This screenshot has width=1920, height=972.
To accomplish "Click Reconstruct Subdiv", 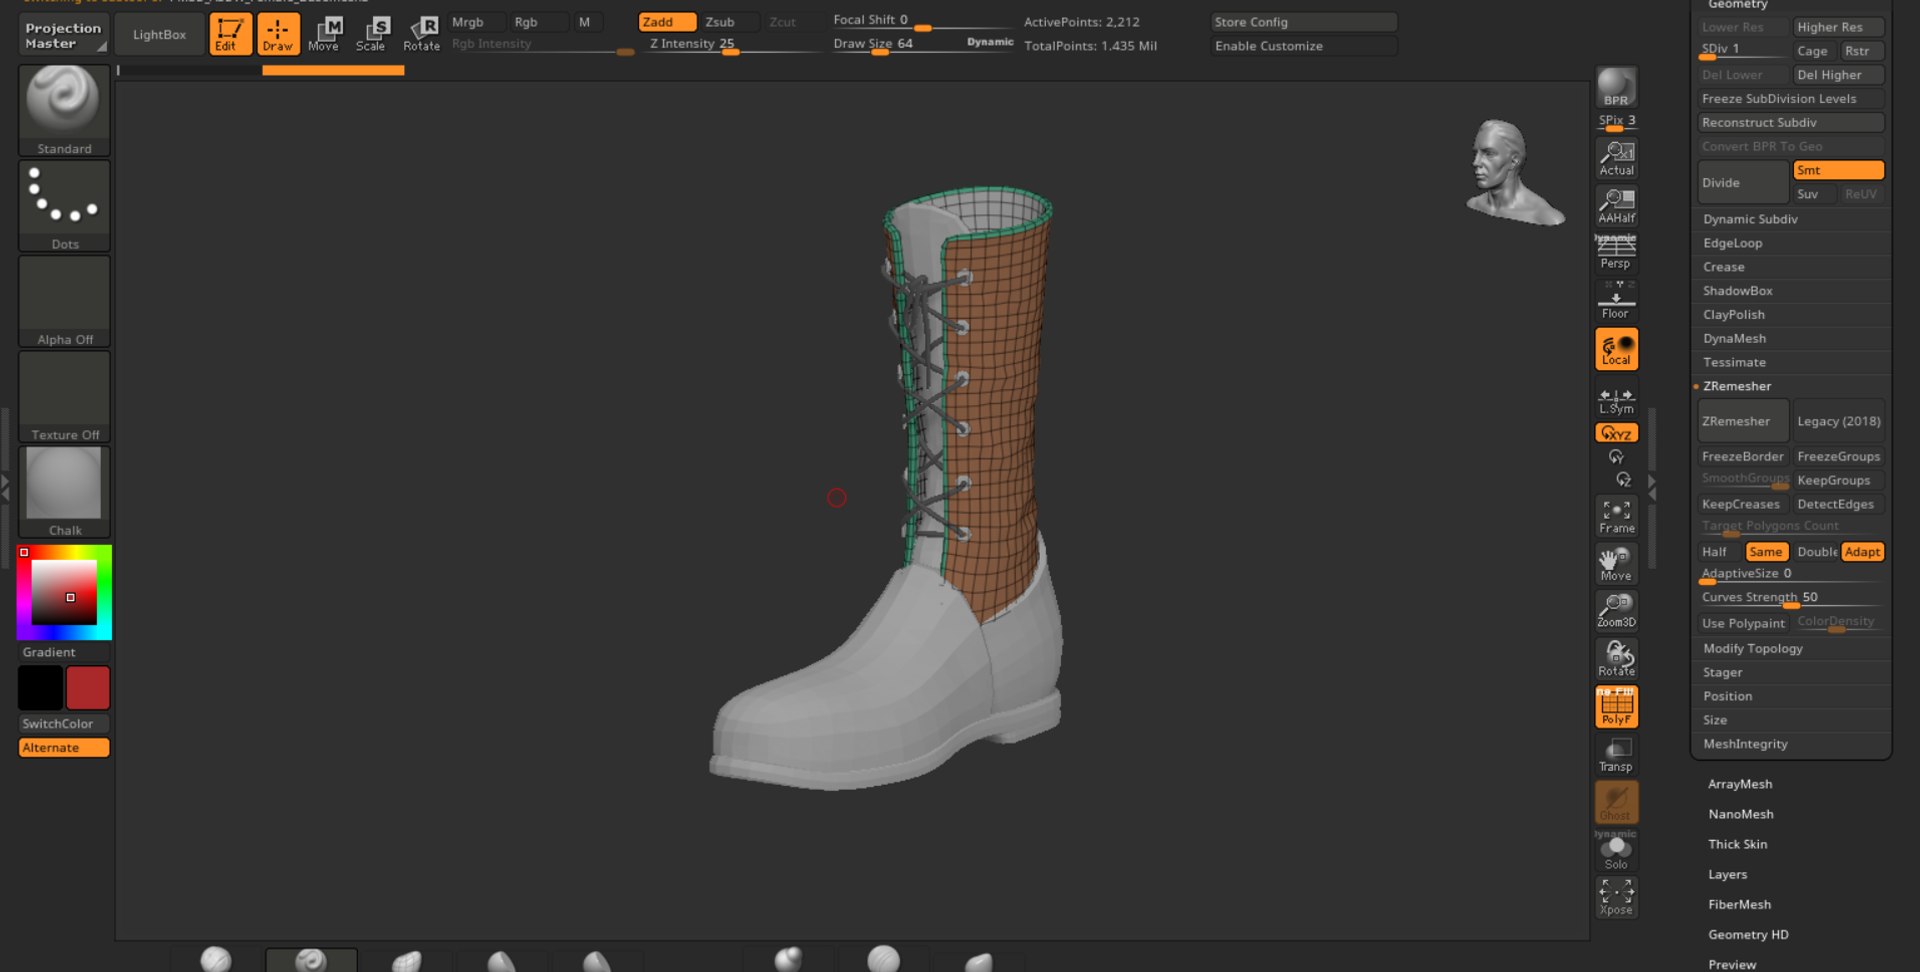I will point(1790,123).
